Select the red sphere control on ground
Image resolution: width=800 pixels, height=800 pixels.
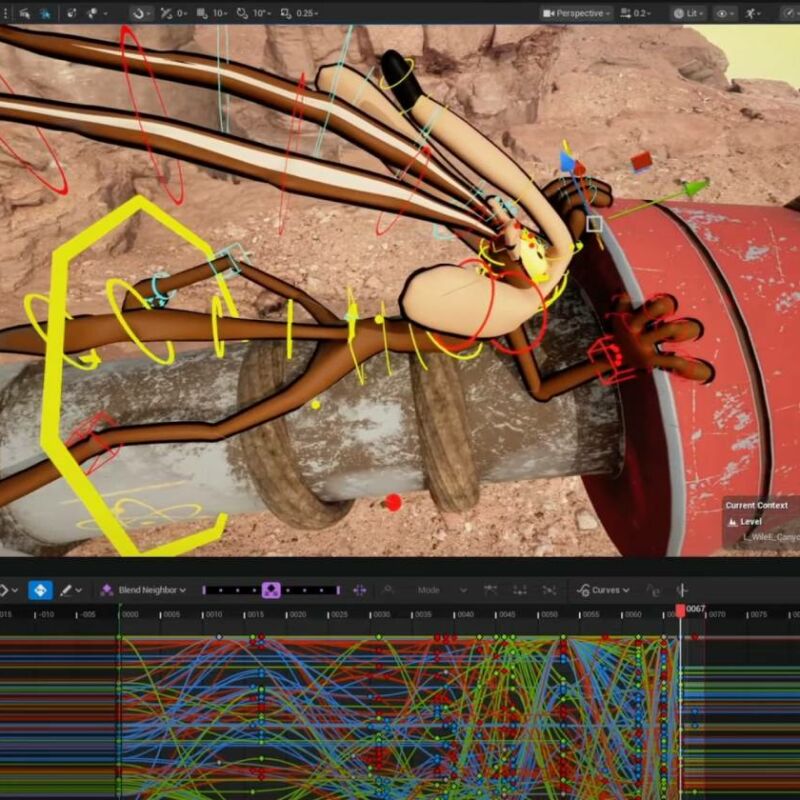(393, 502)
